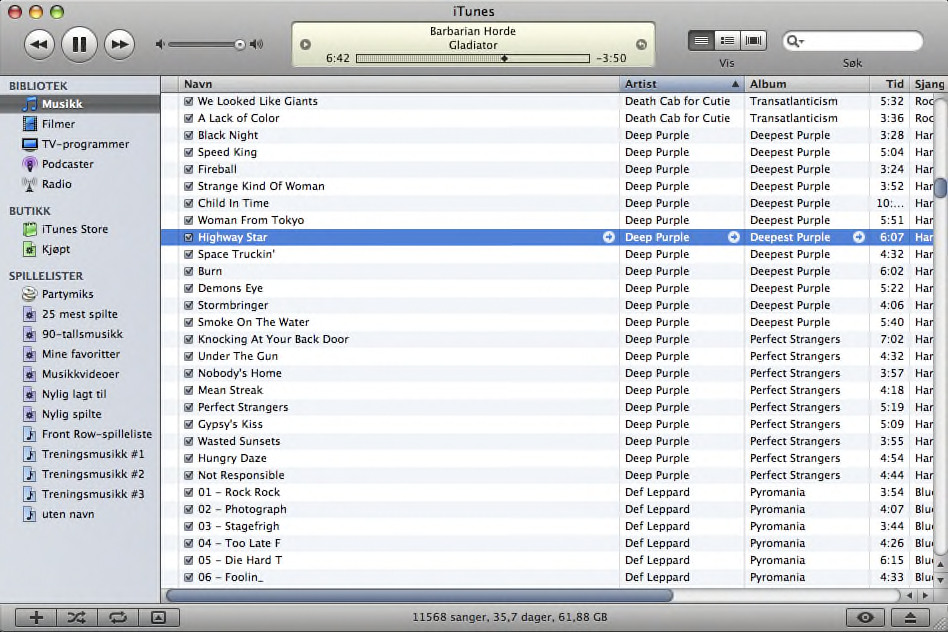Uncheck the Fireball song checkbox

pyautogui.click(x=189, y=169)
